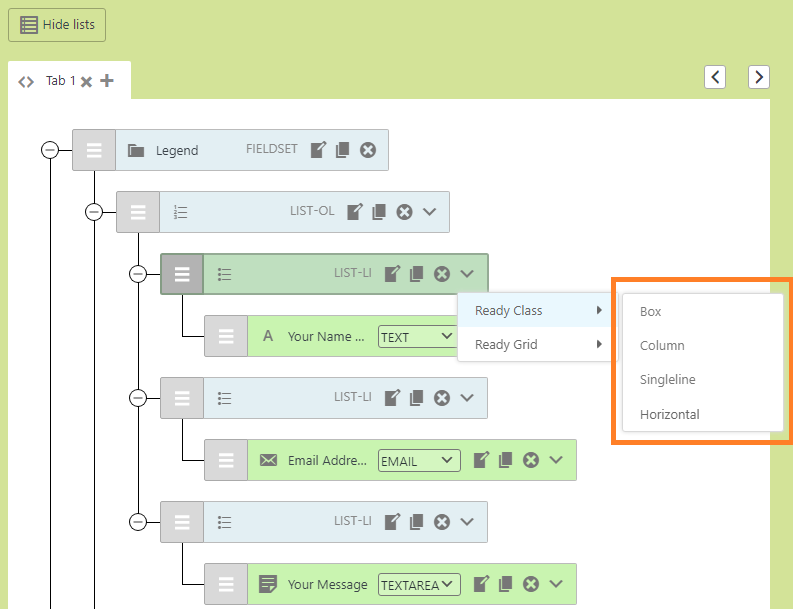Collapse the Legend fieldset tree node
793x609 pixels.
(x=50, y=150)
